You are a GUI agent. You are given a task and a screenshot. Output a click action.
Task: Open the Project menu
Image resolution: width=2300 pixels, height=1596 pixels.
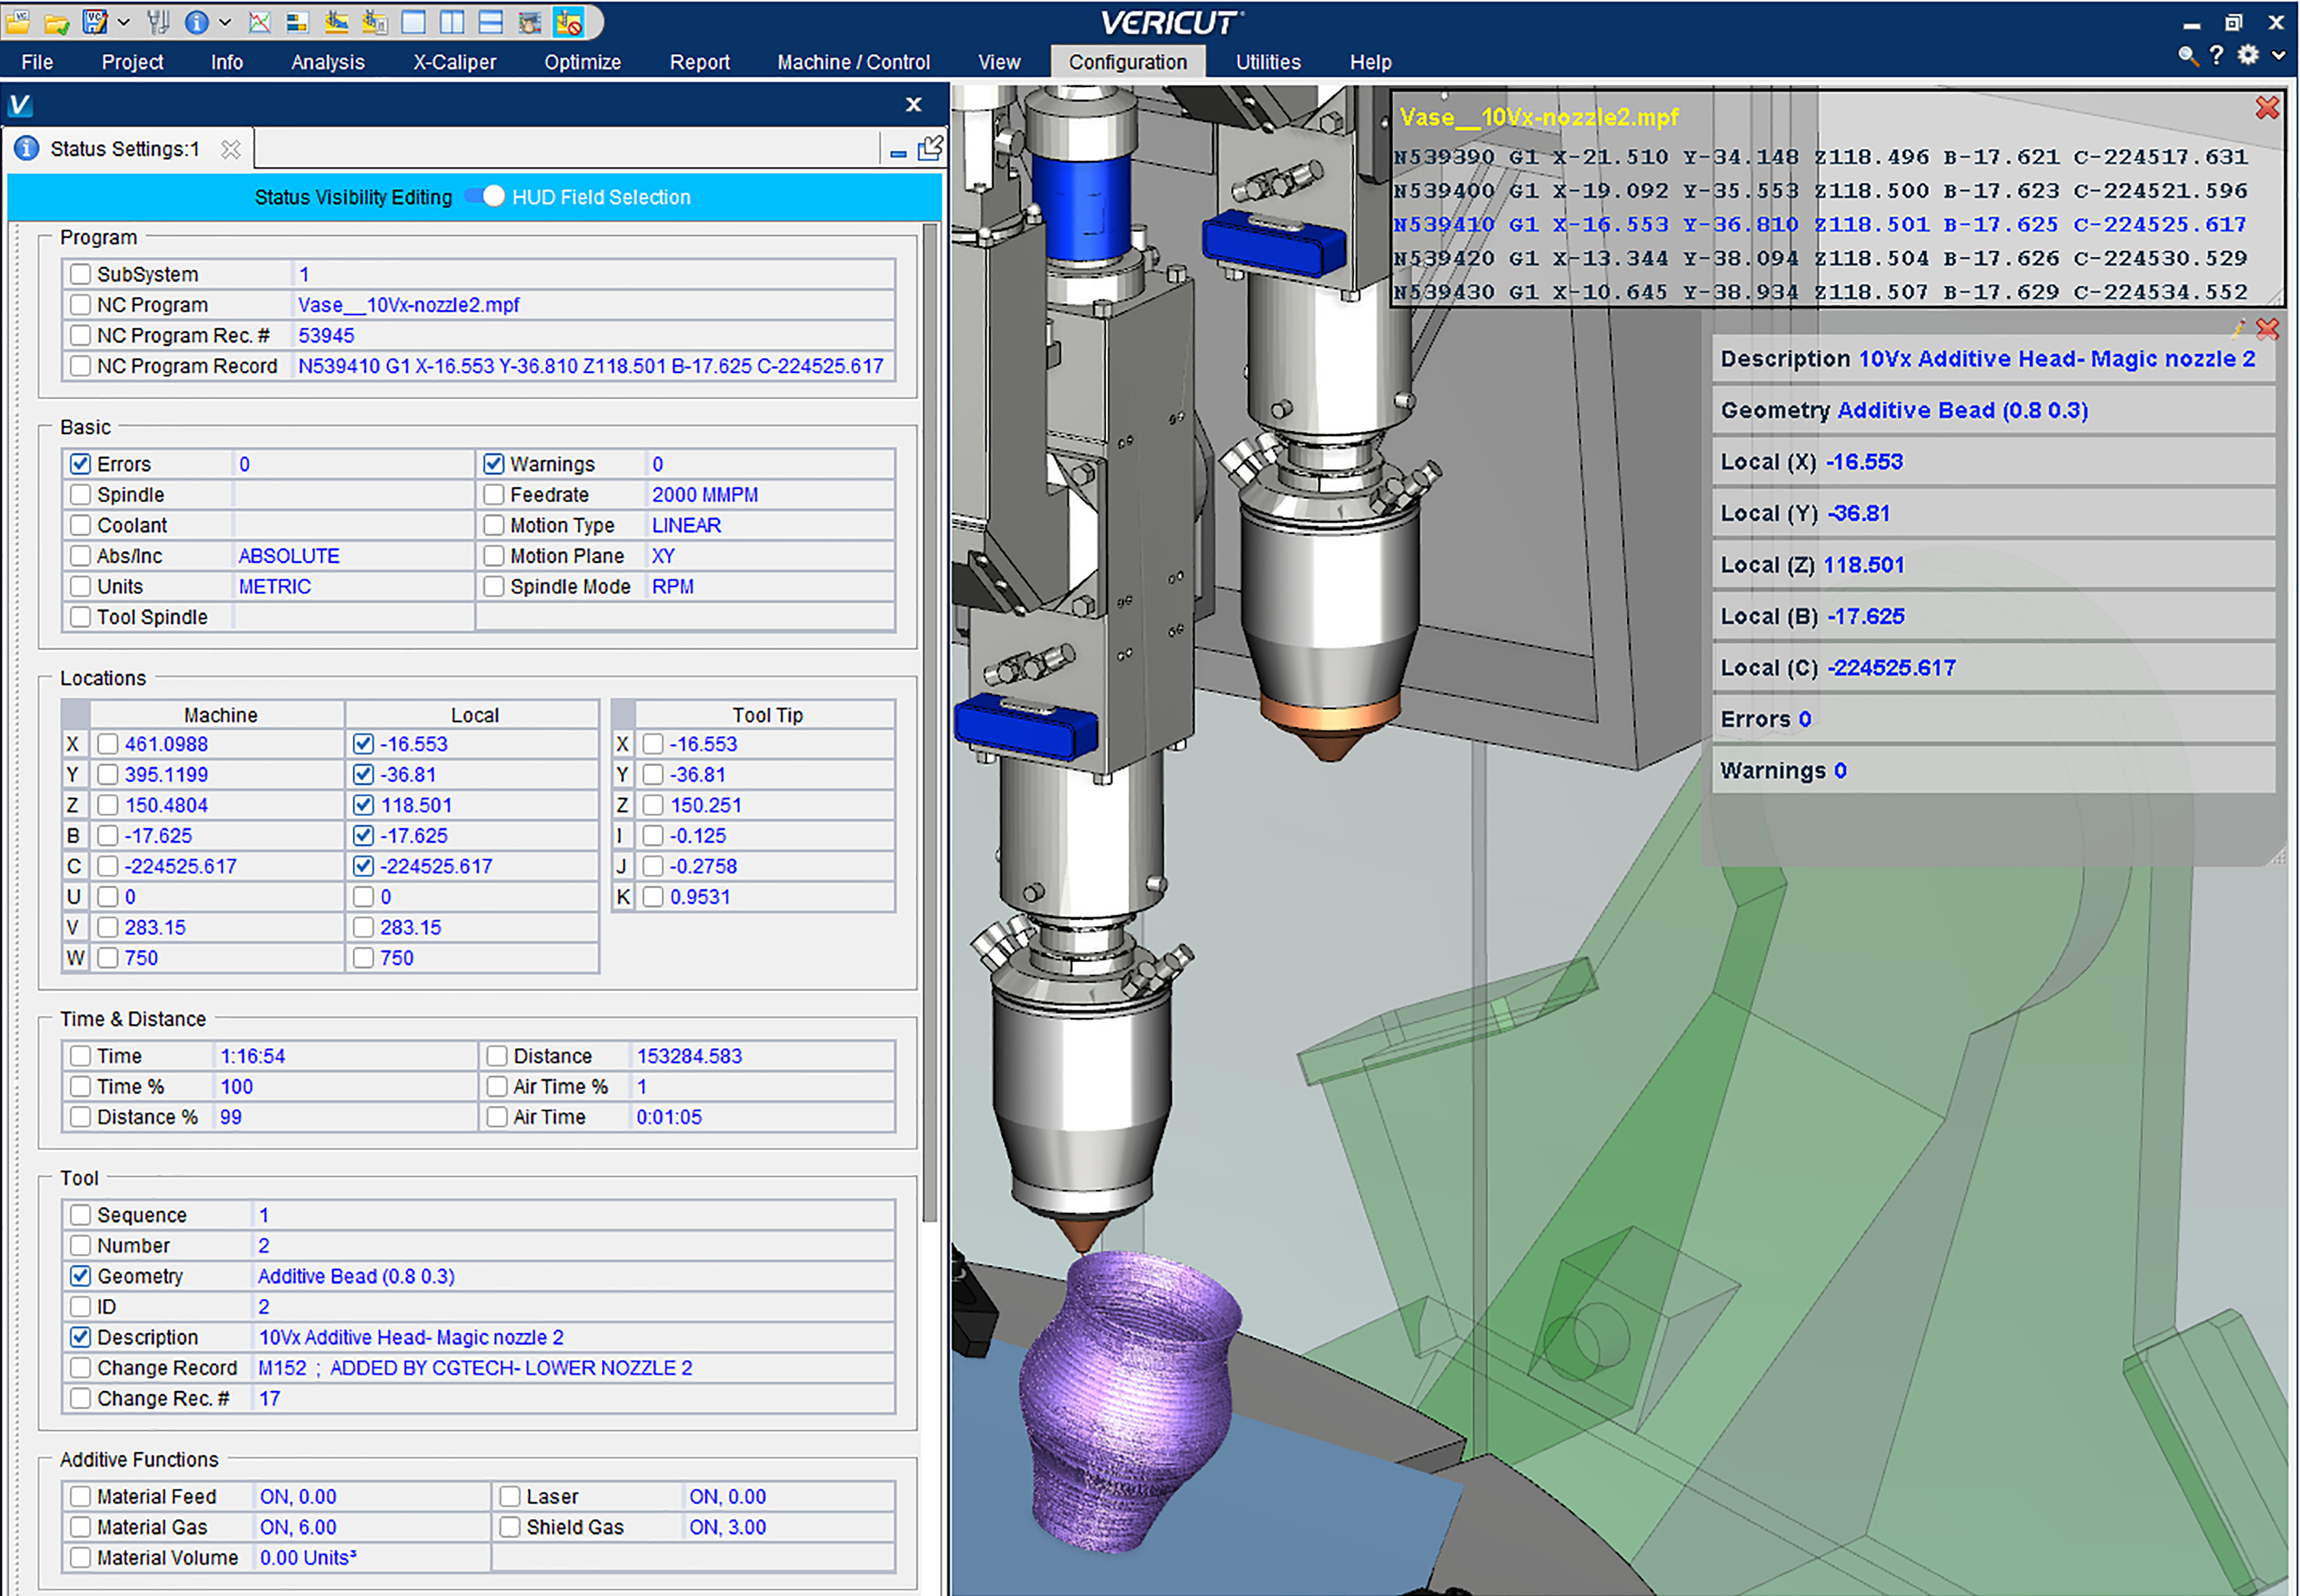(132, 62)
